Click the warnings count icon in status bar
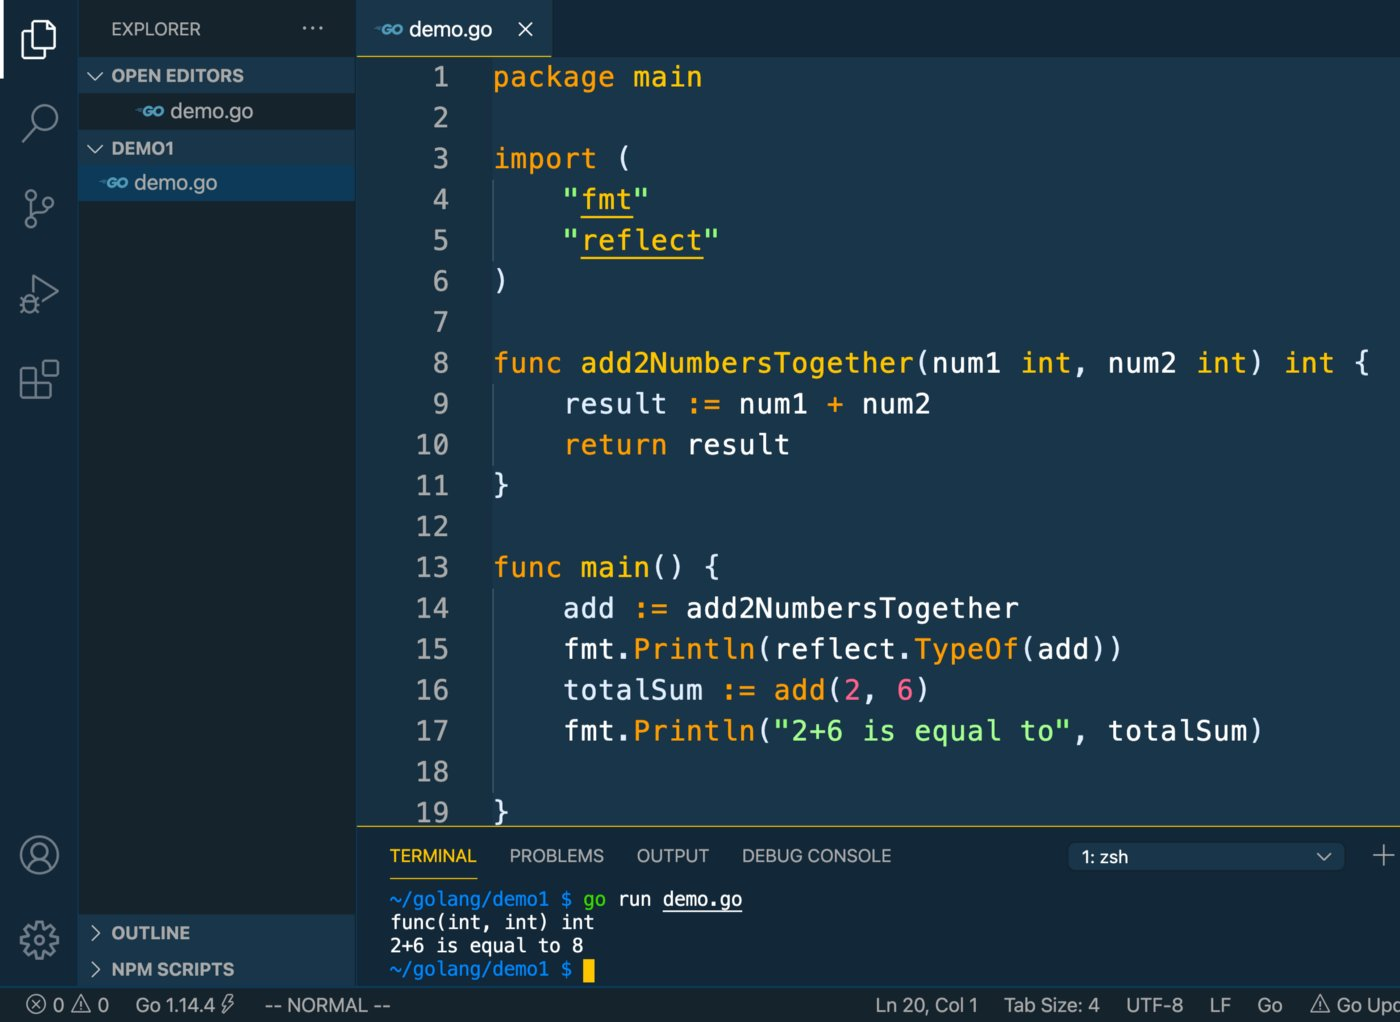 click(81, 1004)
